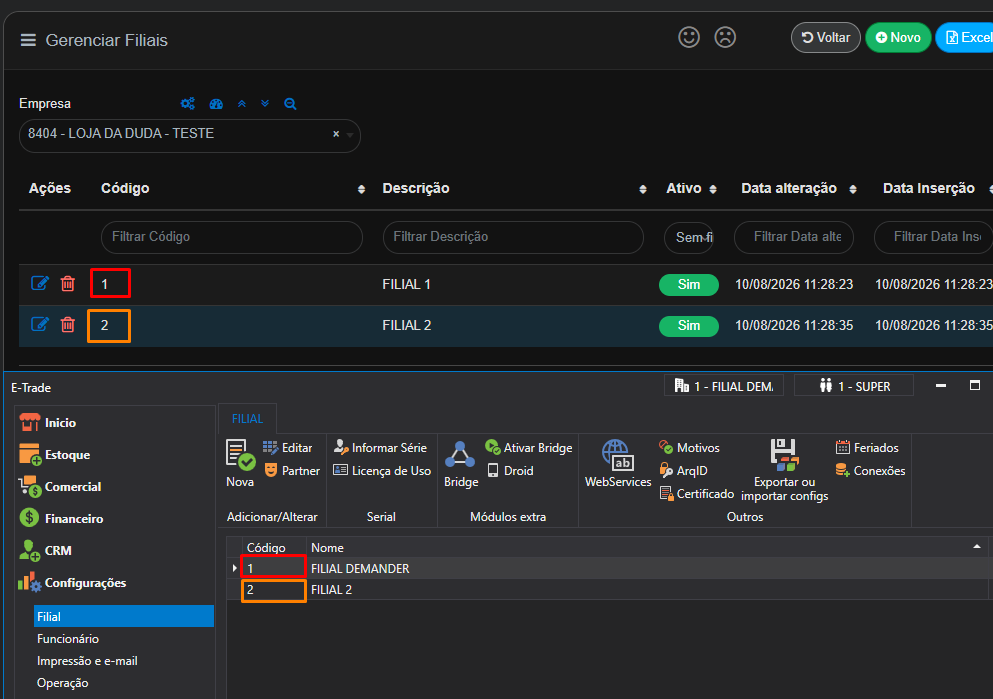Toggle the Sim active badge for FILIAL 1
The height and width of the screenshot is (699, 993).
tap(689, 285)
